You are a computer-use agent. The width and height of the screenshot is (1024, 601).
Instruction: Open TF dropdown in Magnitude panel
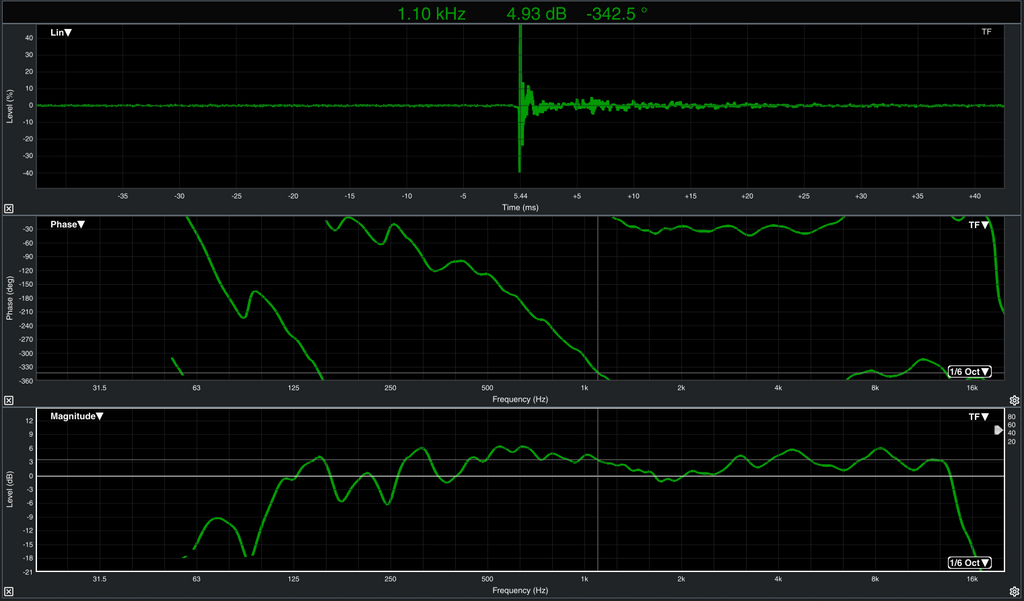(978, 416)
